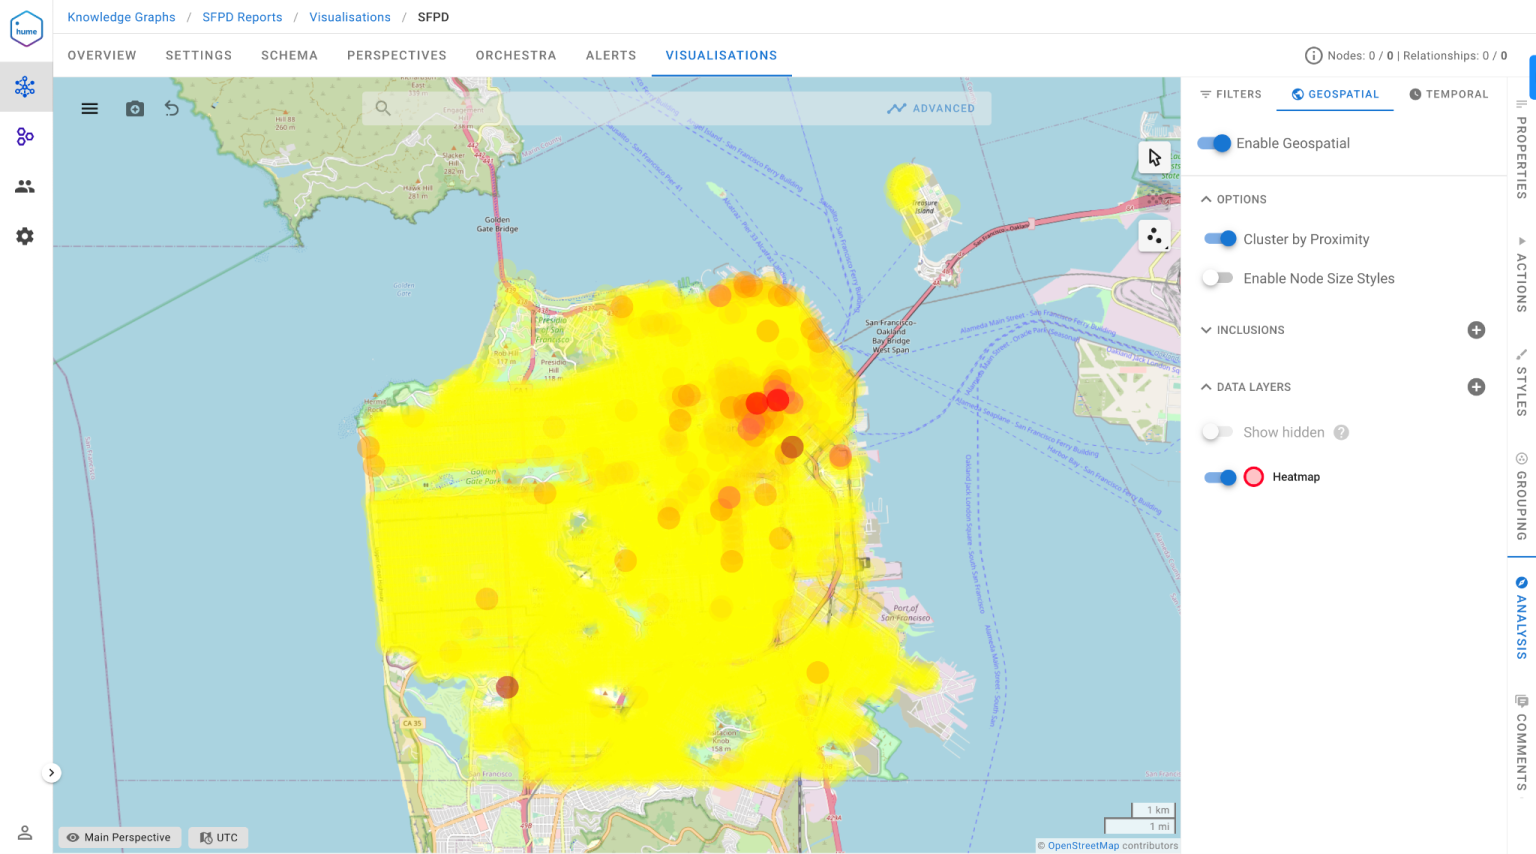
Task: Open the users icon in sidebar
Action: click(x=25, y=187)
